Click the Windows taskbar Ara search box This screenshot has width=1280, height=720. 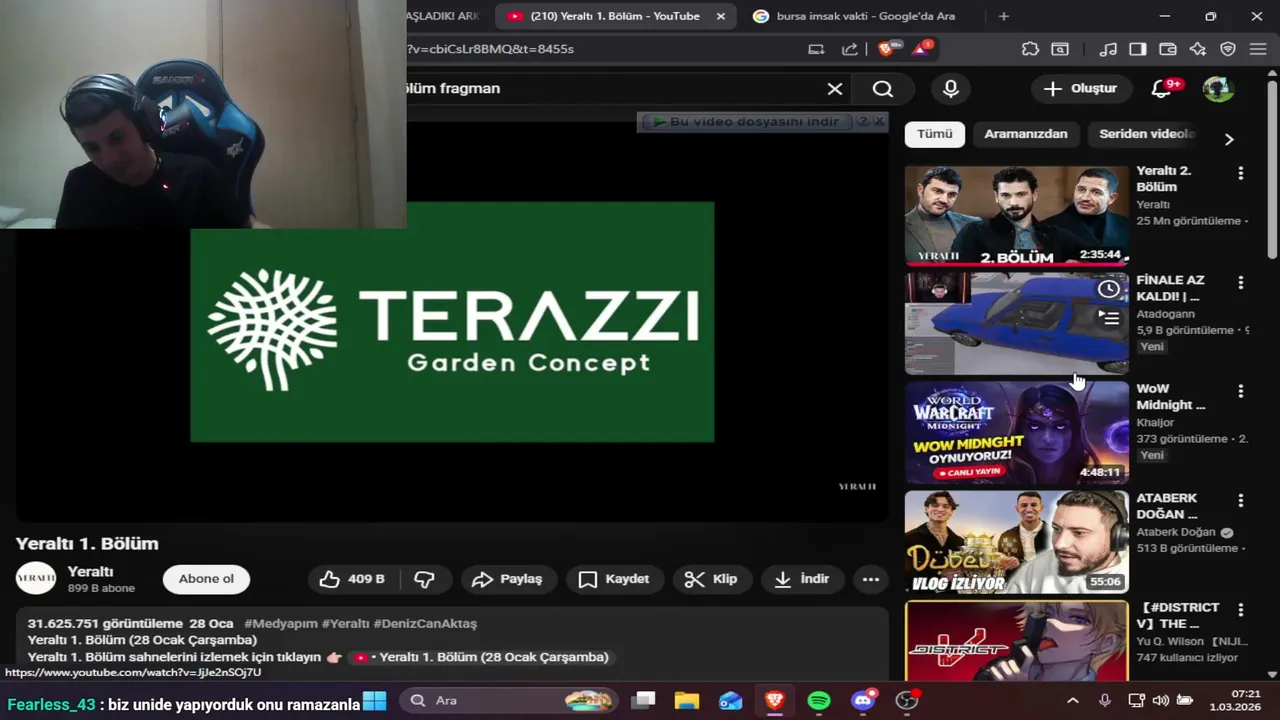[510, 701]
